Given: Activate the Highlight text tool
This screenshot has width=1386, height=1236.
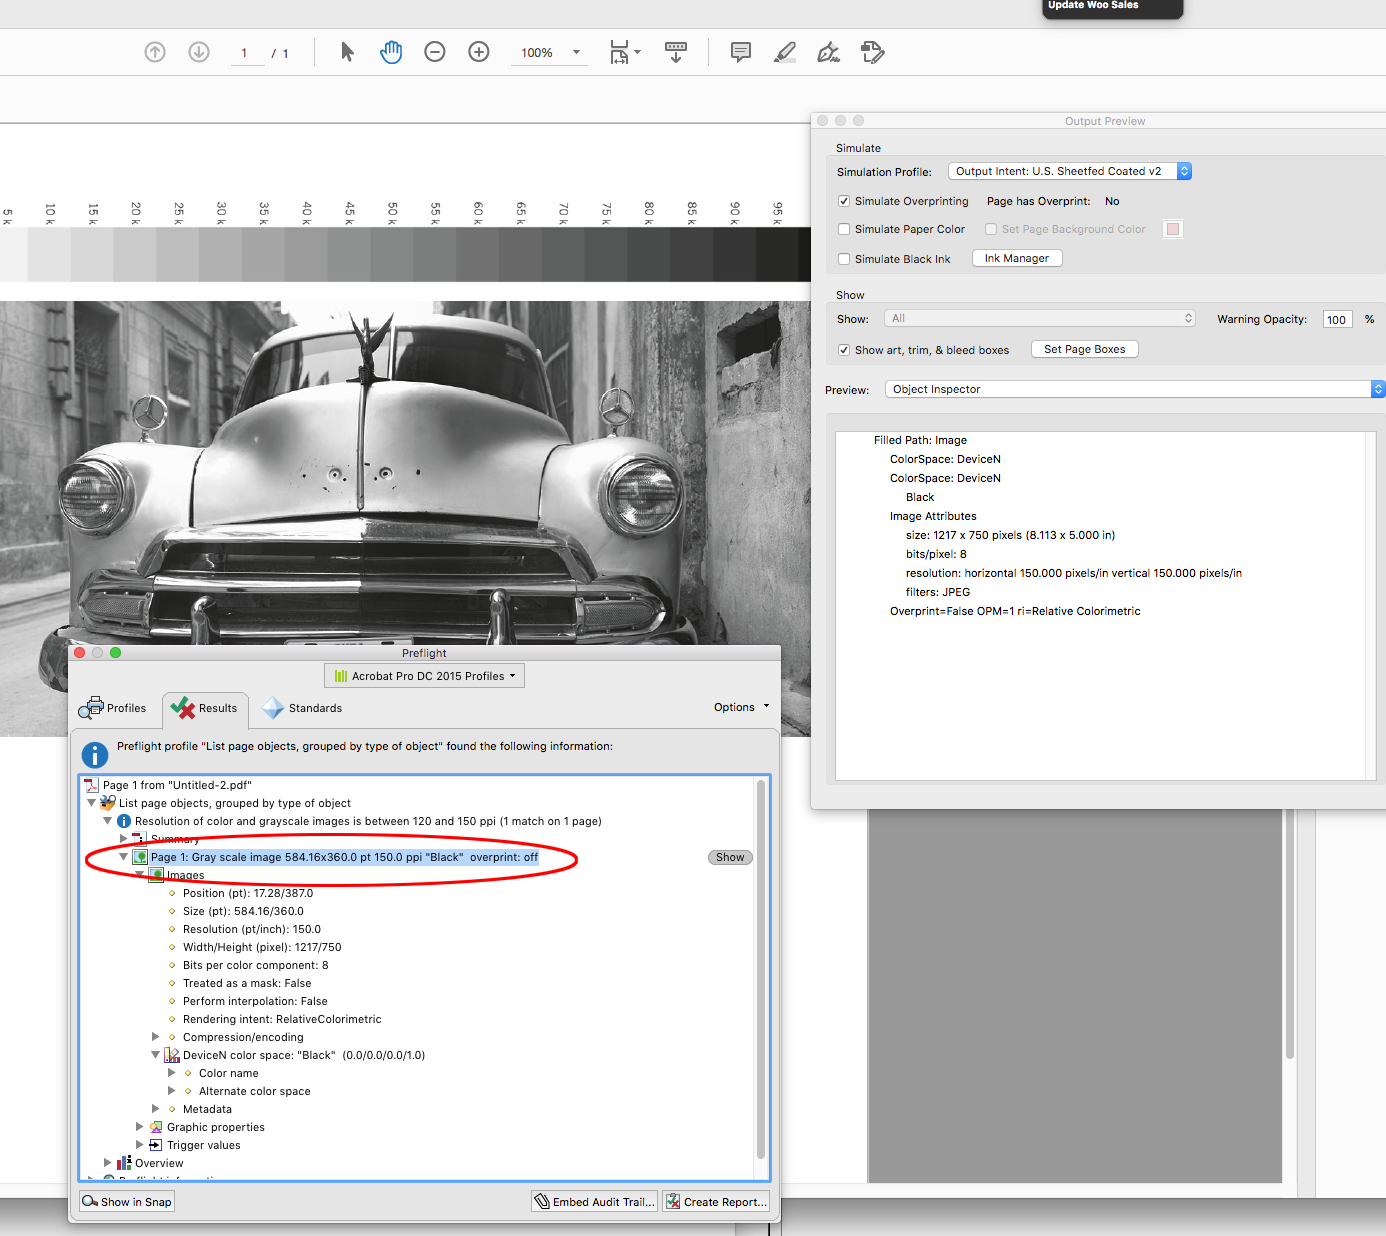Looking at the screenshot, I should pos(784,52).
